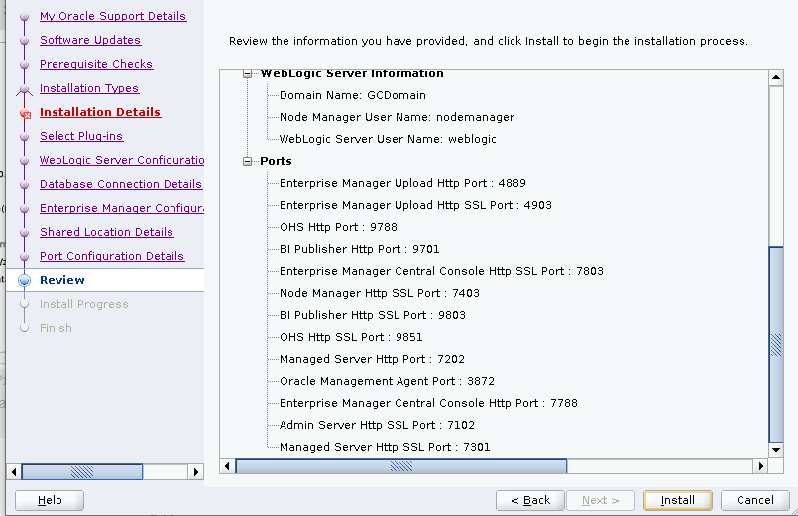Cancel the installation wizard

point(755,500)
